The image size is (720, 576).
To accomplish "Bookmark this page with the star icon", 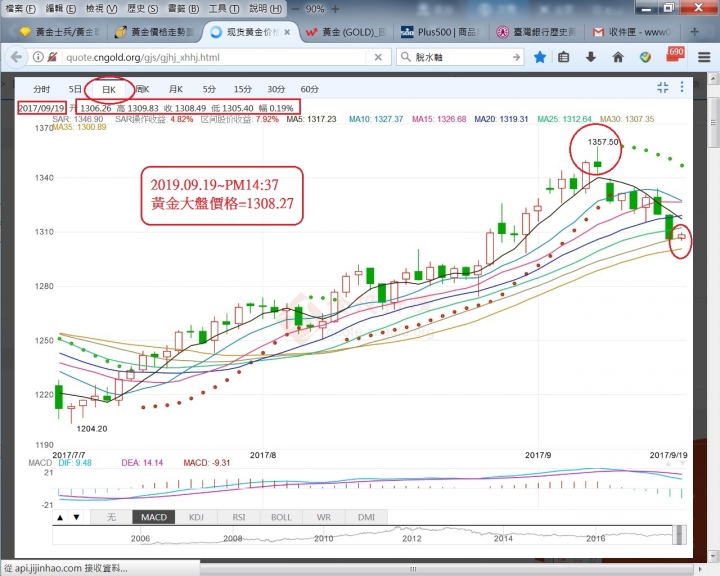I will tap(540, 57).
